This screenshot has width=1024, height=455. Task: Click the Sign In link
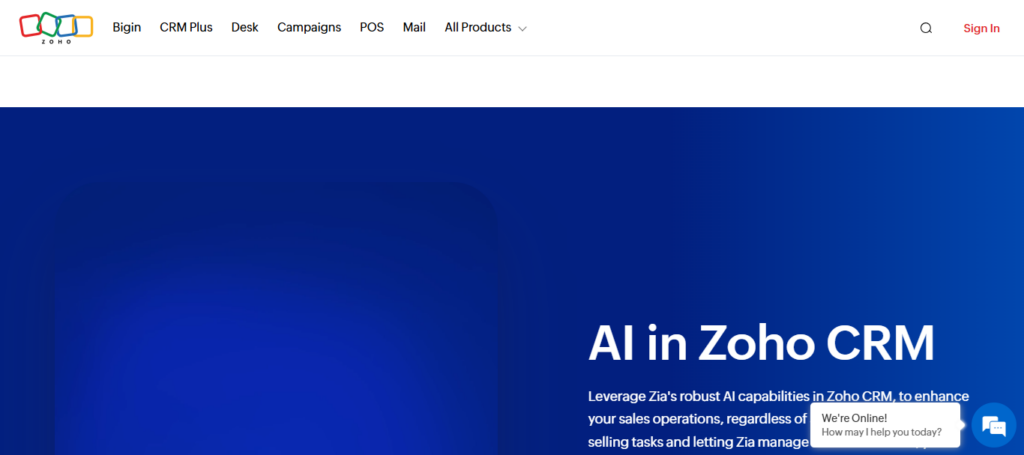pyautogui.click(x=981, y=28)
